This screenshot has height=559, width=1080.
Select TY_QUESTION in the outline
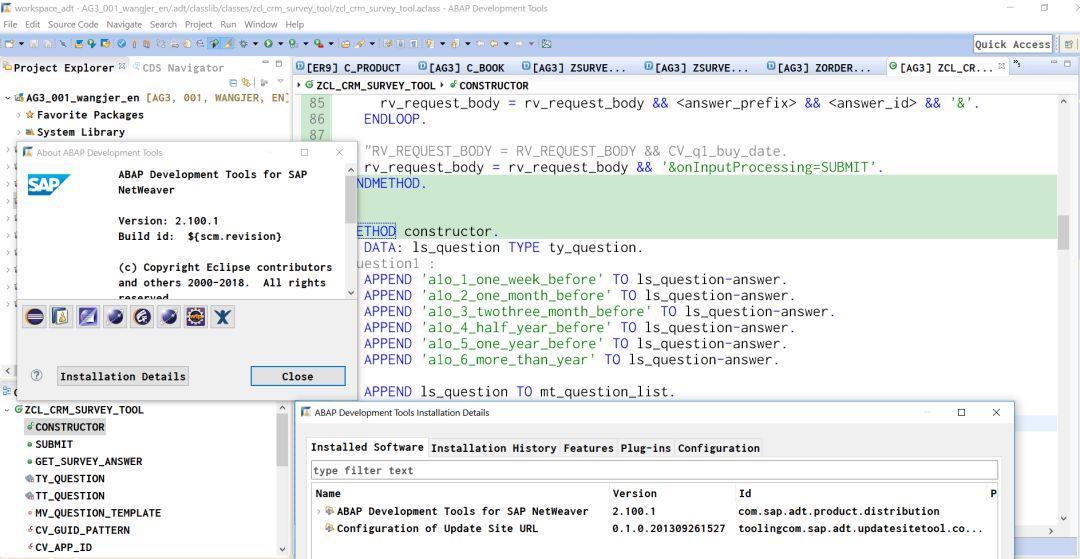(70, 478)
